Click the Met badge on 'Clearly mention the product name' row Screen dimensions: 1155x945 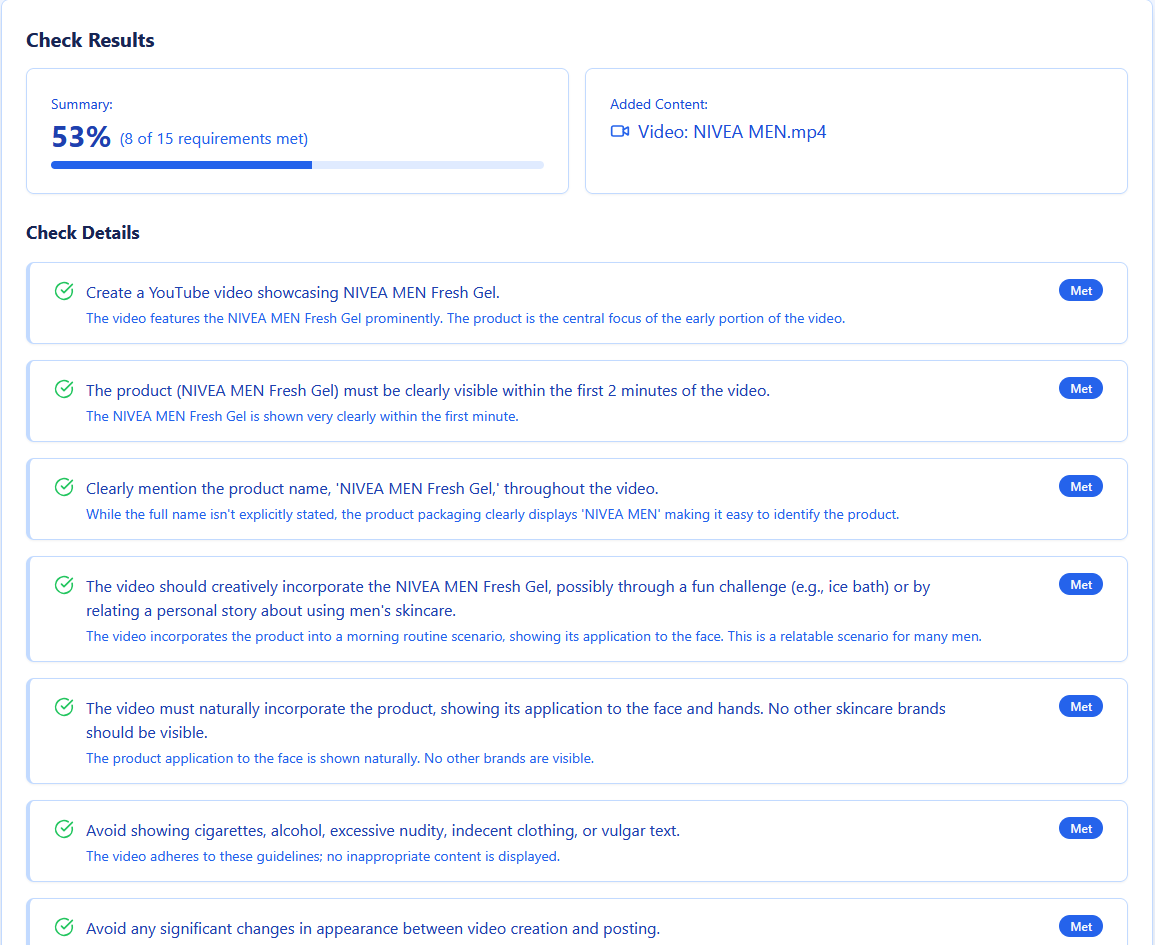click(x=1081, y=486)
